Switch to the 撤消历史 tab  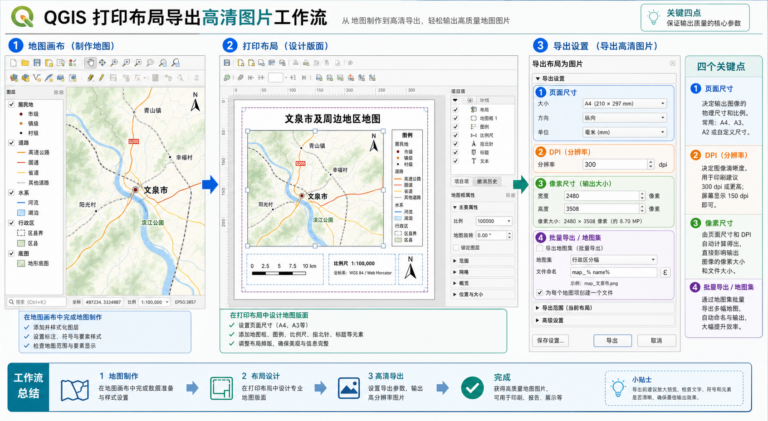point(486,181)
